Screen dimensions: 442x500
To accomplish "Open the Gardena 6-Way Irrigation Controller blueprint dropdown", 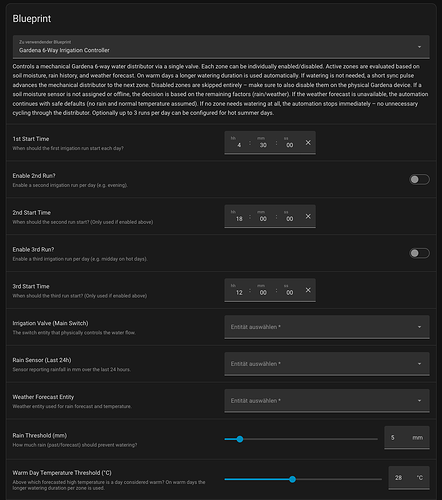I will (x=221, y=47).
